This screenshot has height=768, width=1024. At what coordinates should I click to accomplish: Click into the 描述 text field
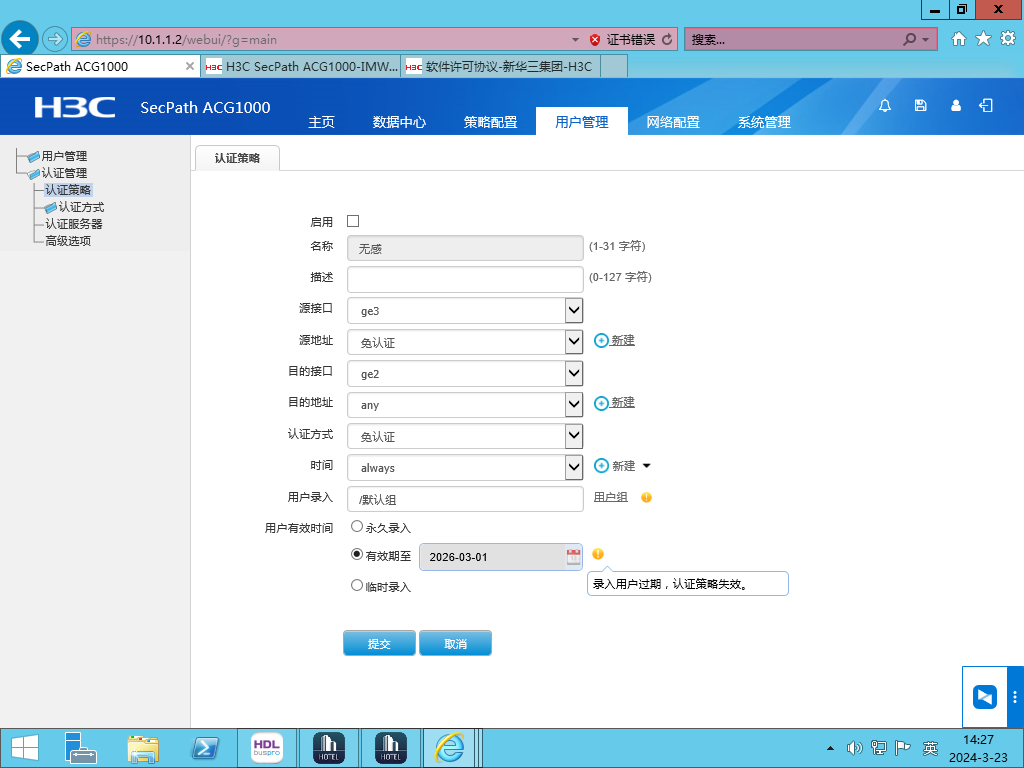[465, 279]
